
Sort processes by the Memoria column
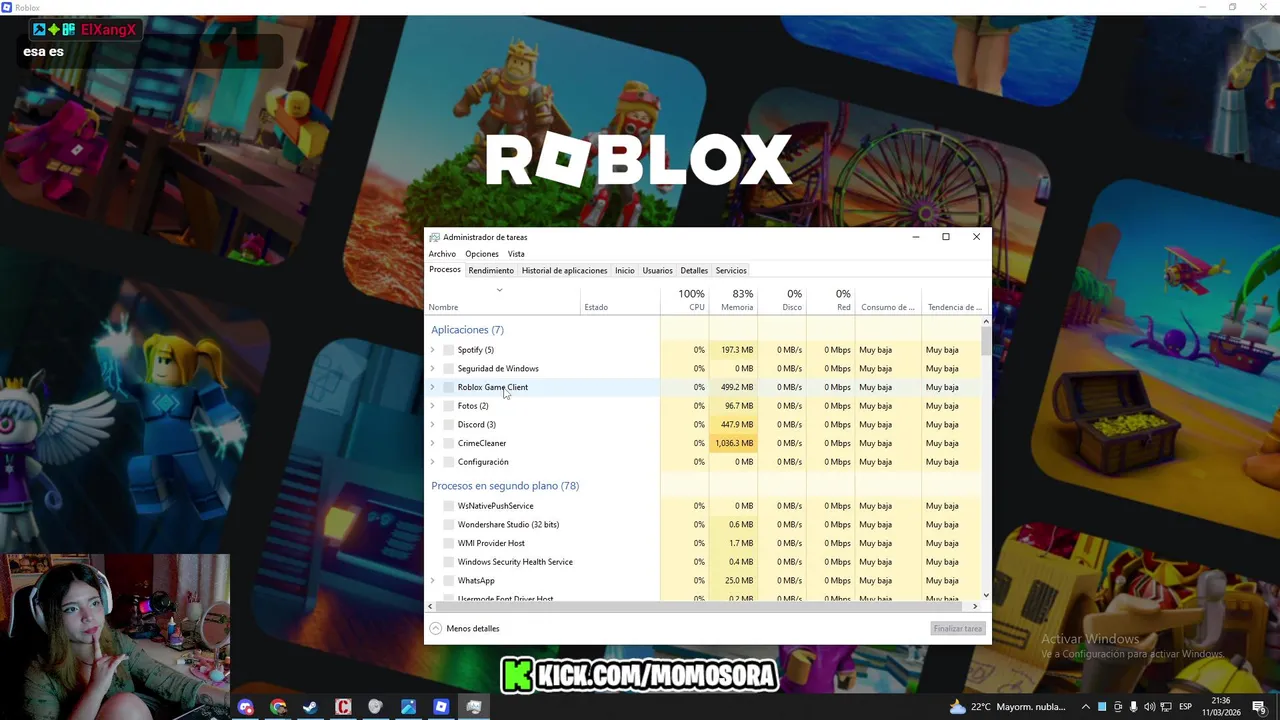click(x=734, y=299)
